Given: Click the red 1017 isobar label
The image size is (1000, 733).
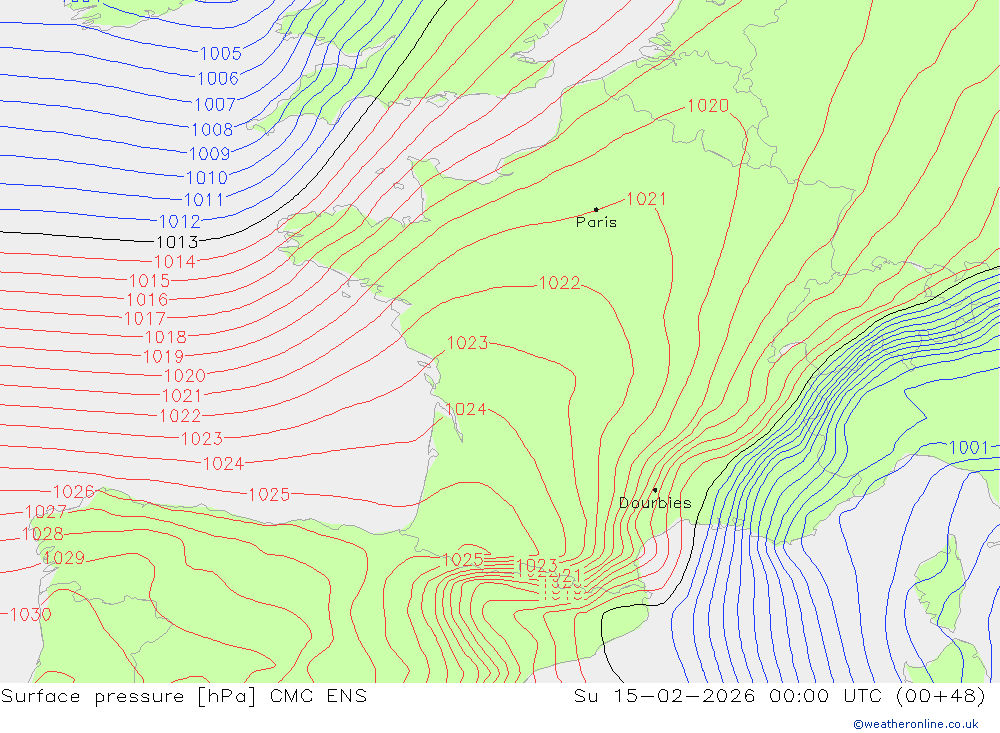Looking at the screenshot, I should click(145, 318).
